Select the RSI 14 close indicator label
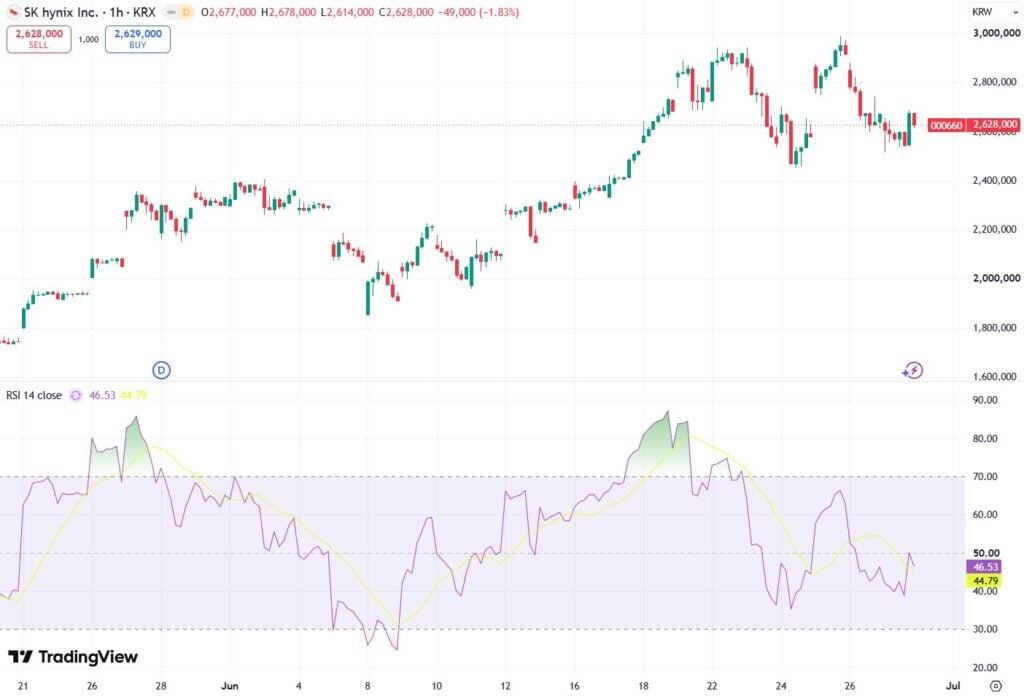The width and height of the screenshot is (1024, 696). (34, 395)
